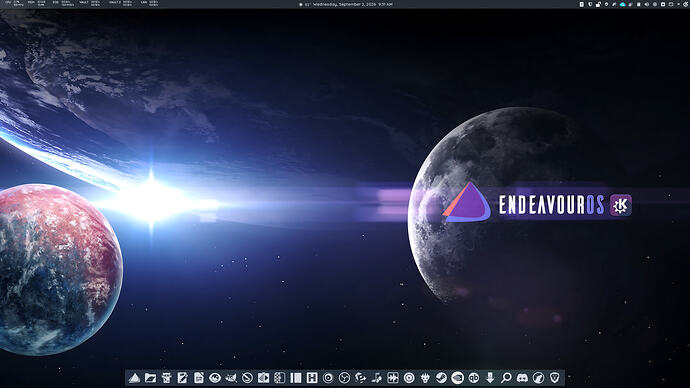Click the CPU monitor widget in top panel
This screenshot has height=388, width=690.
[x=14, y=3]
